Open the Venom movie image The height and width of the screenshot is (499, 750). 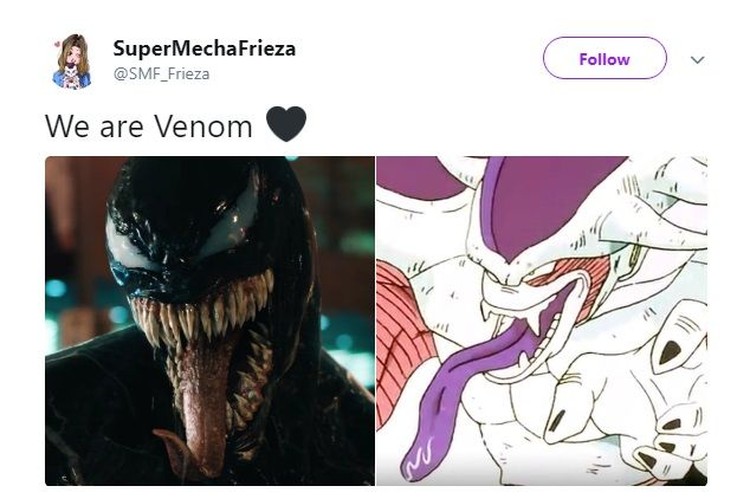tap(210, 321)
